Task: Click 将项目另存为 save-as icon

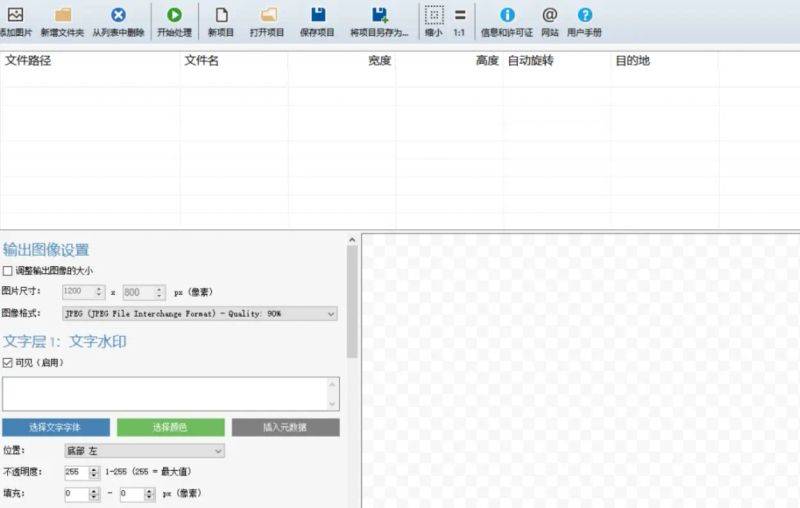Action: coord(379,16)
